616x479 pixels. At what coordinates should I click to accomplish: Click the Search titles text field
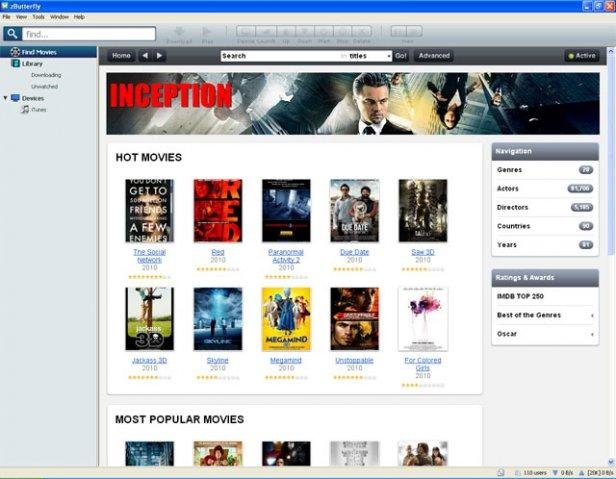click(280, 56)
